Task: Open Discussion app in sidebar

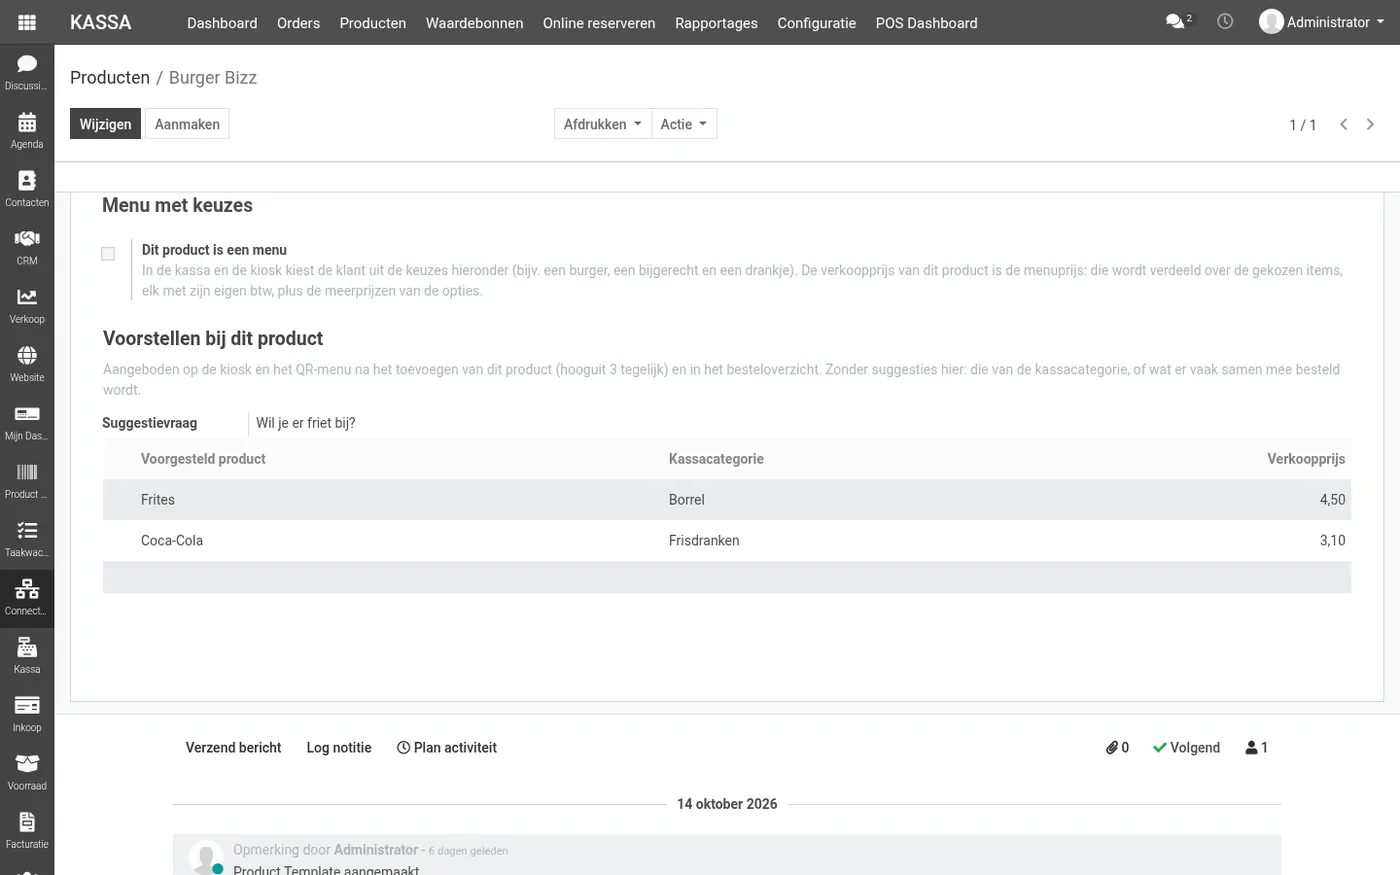Action: (x=27, y=72)
